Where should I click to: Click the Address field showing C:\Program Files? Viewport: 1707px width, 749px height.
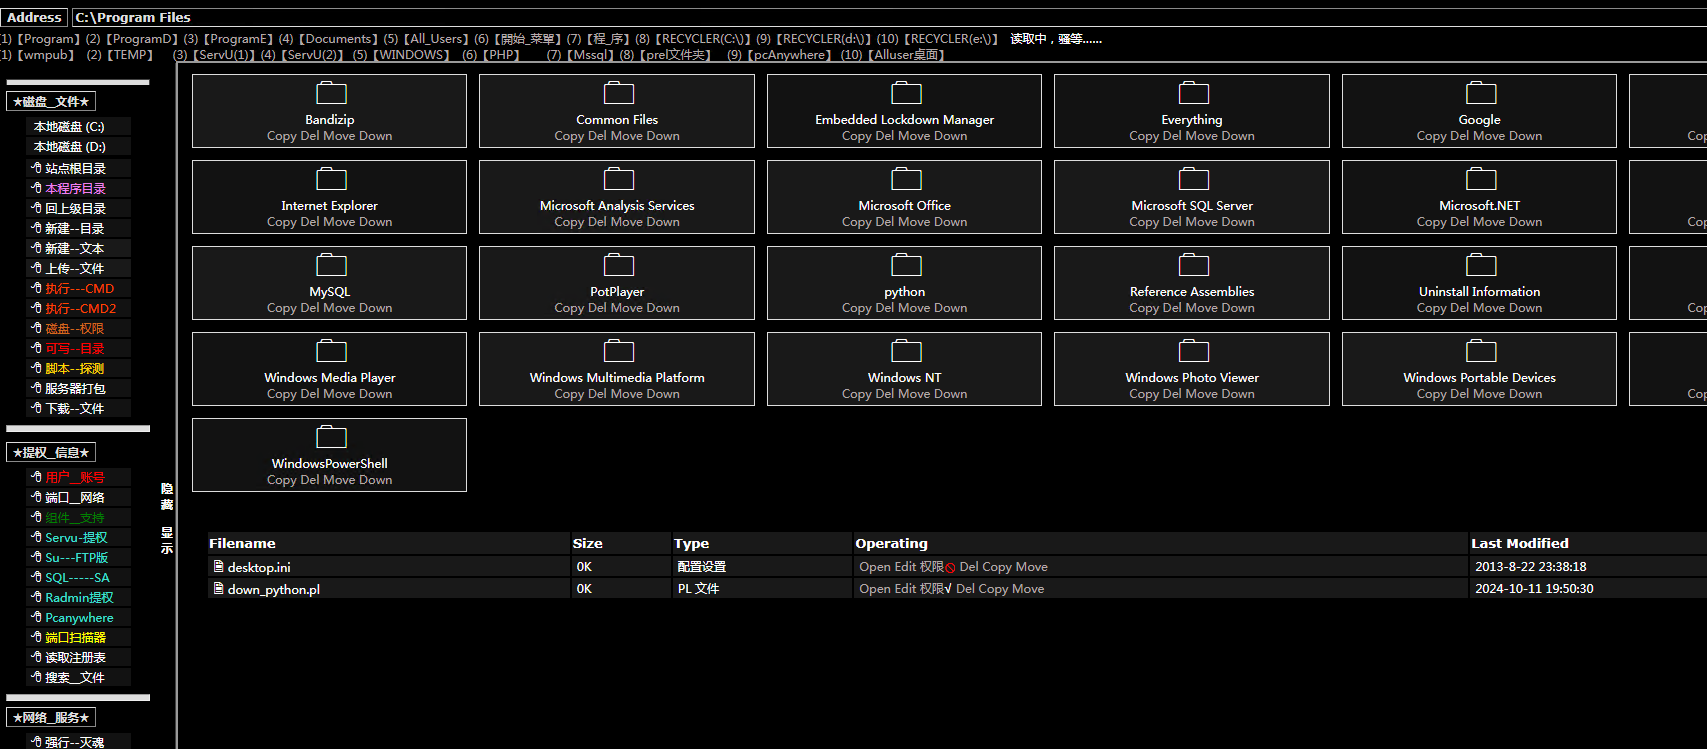point(889,17)
